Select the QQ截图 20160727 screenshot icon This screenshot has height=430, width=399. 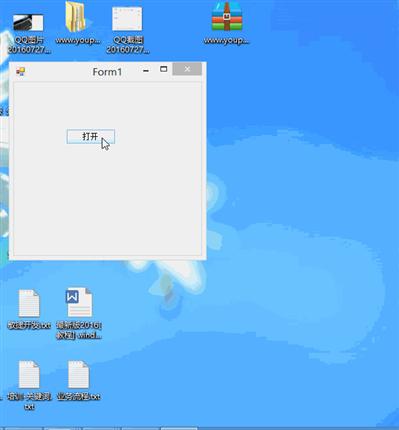pos(127,19)
